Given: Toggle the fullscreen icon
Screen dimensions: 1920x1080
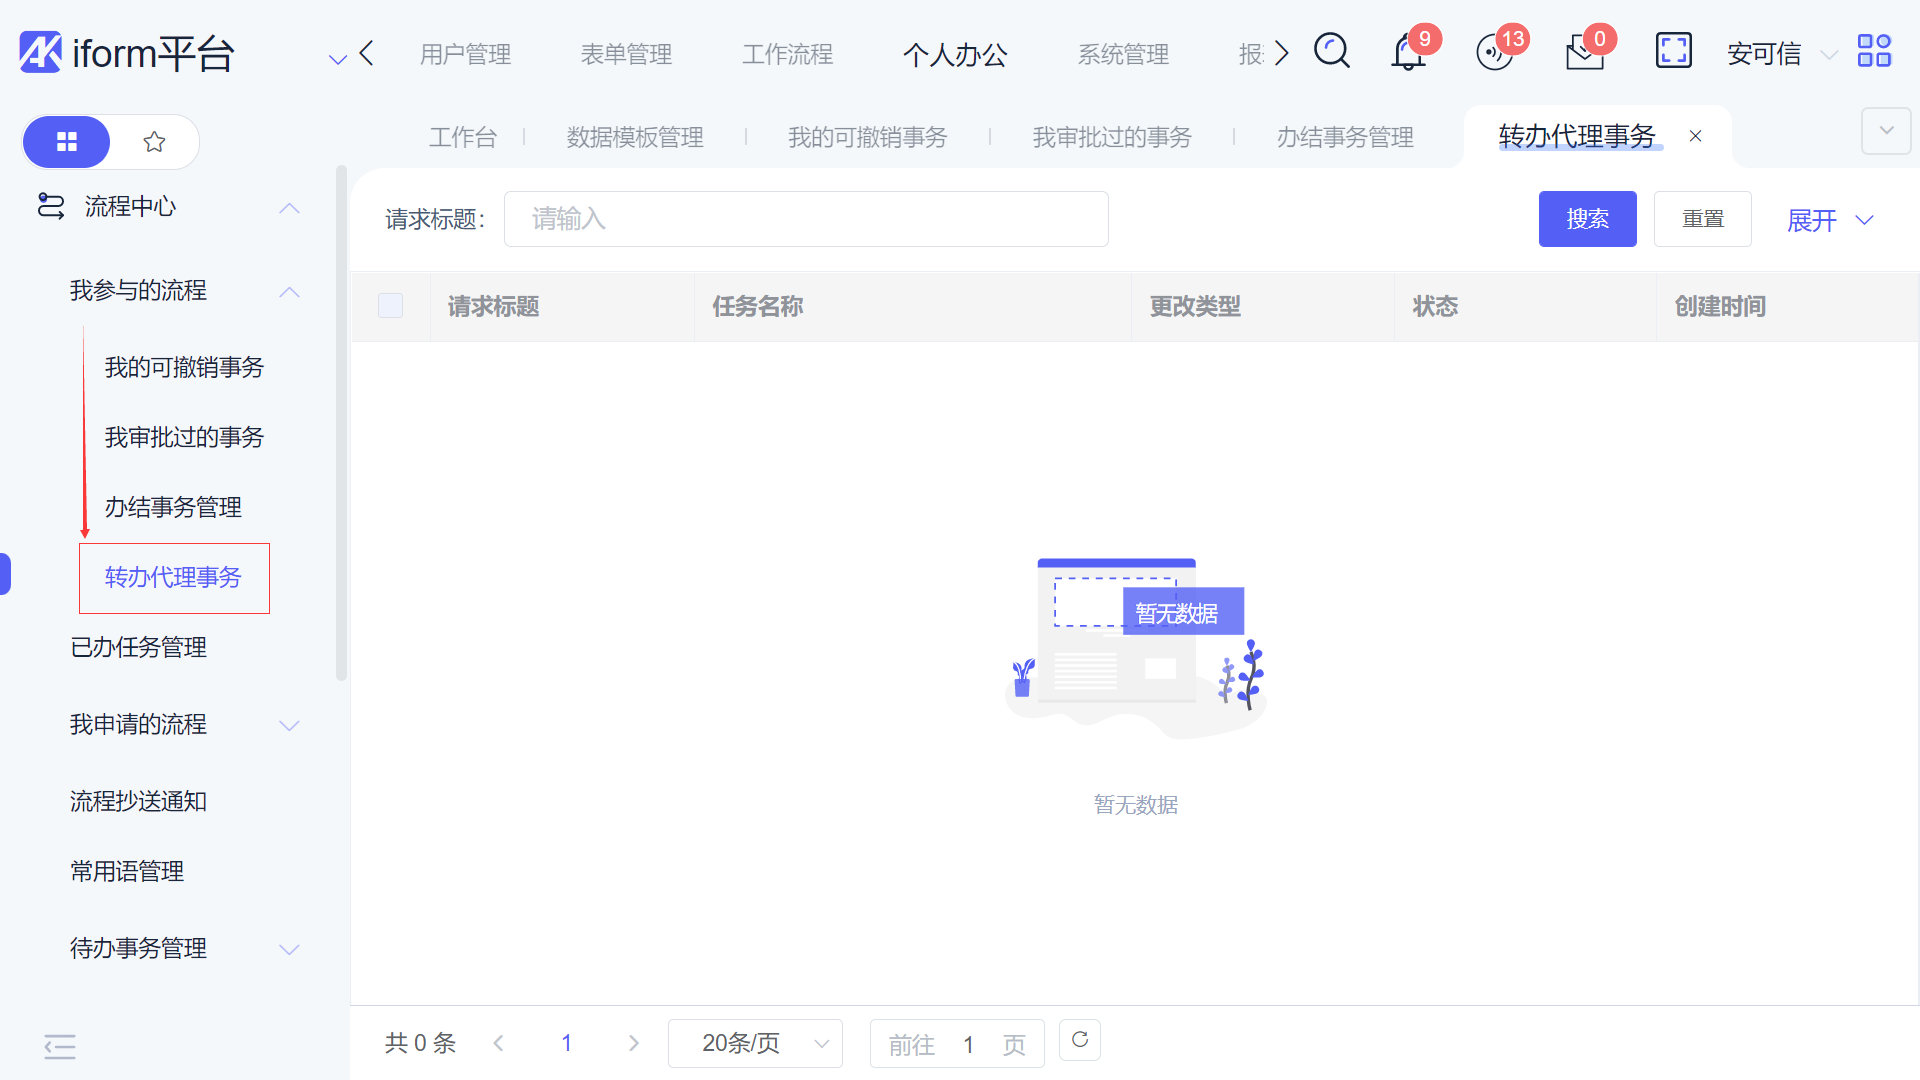Looking at the screenshot, I should [1673, 51].
